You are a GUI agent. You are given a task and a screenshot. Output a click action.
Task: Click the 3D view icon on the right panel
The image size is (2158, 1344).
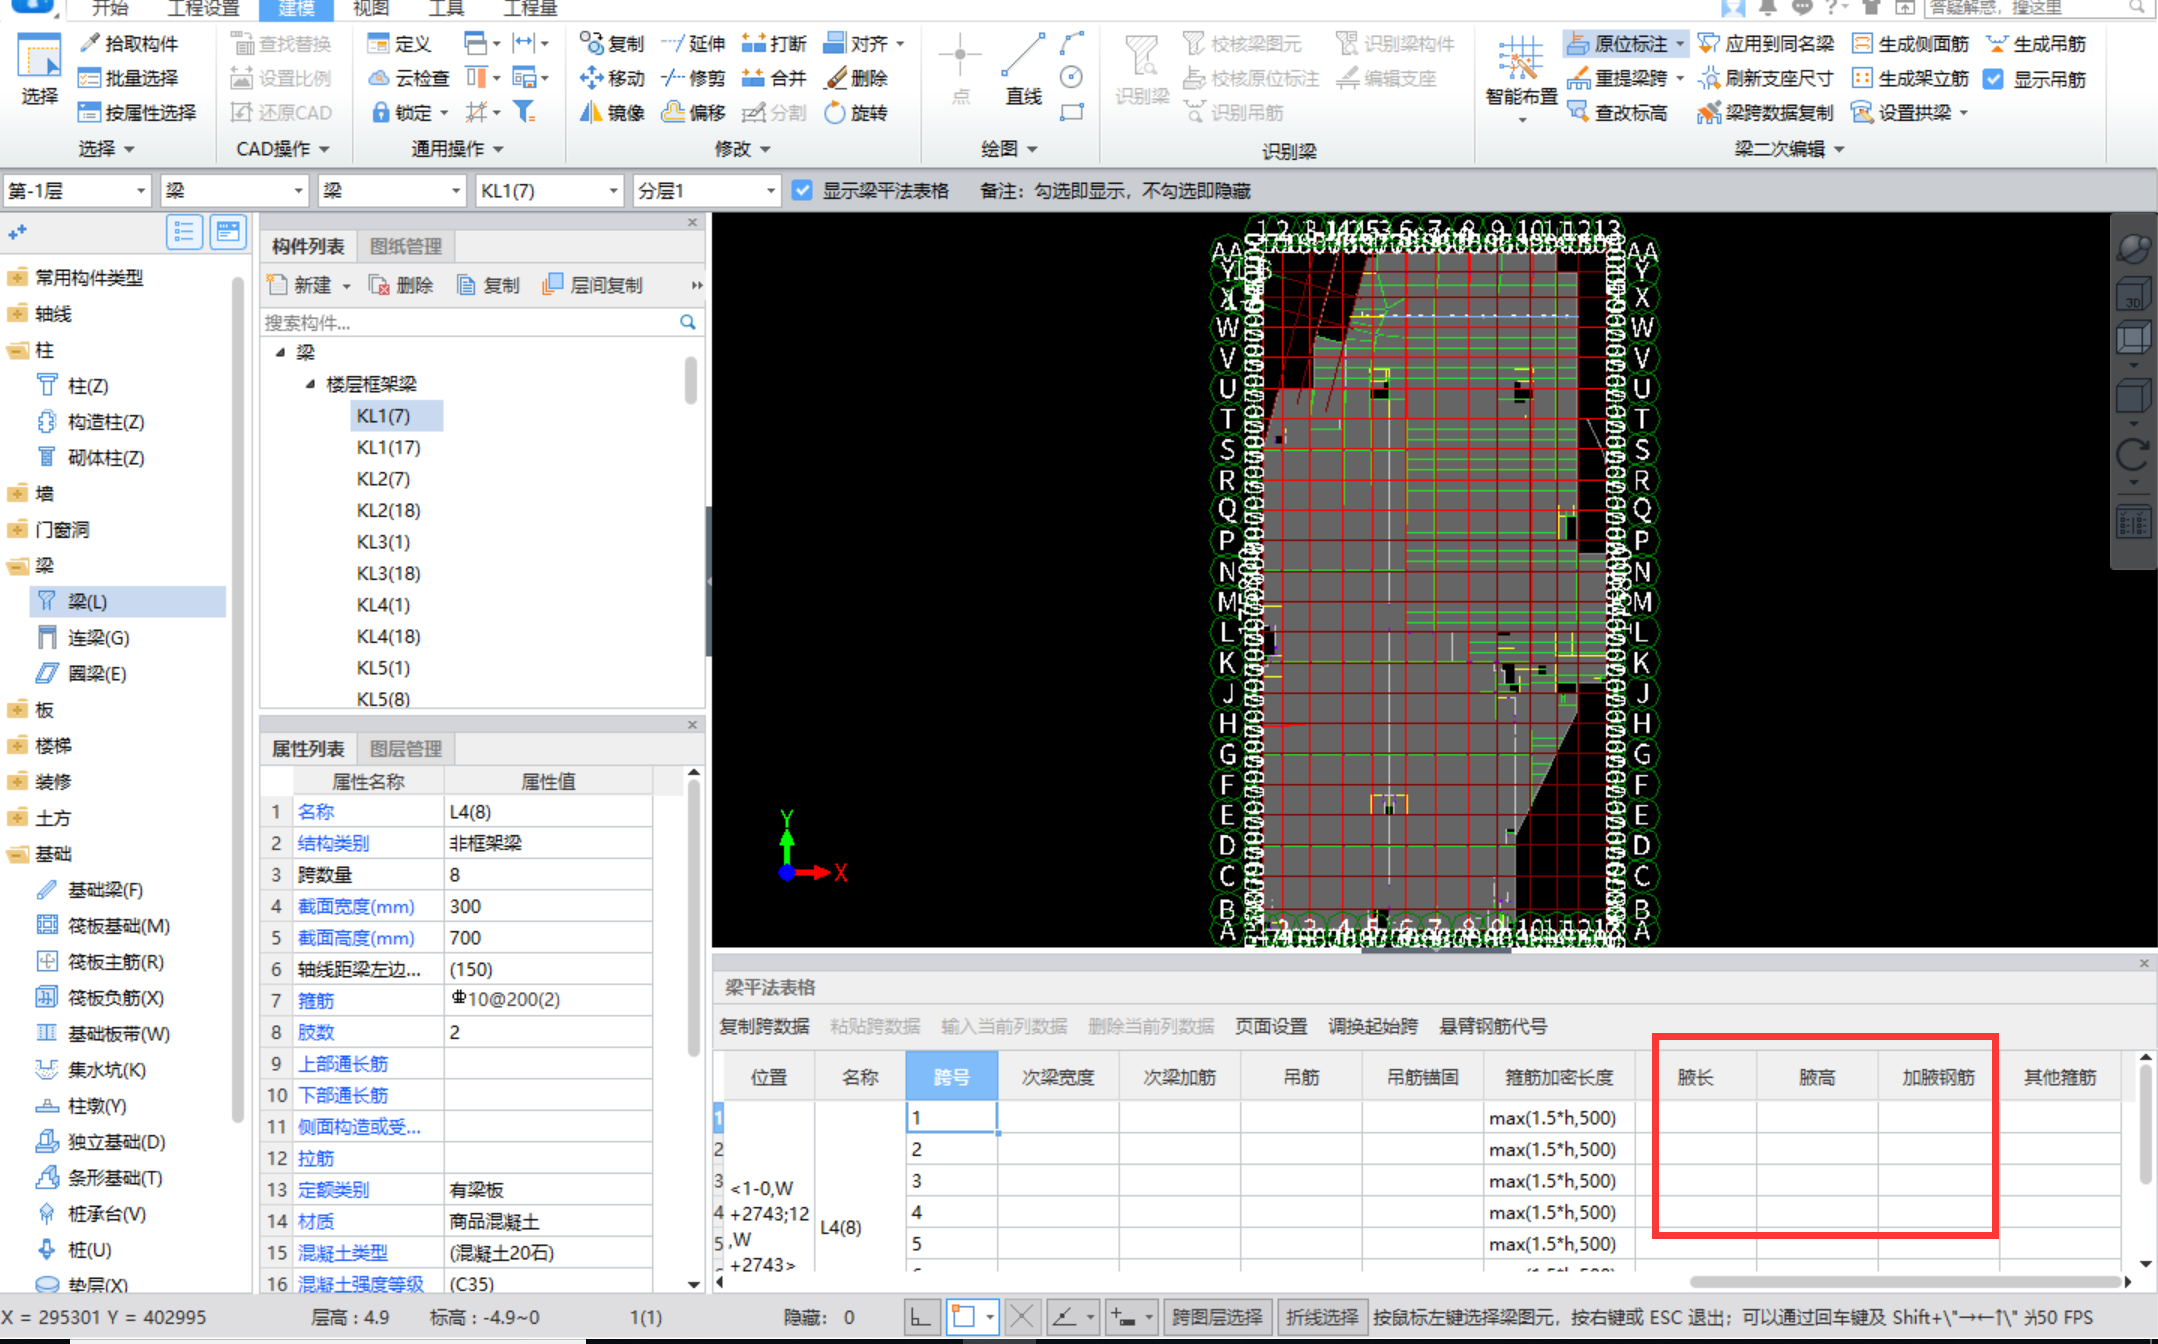(x=2133, y=293)
